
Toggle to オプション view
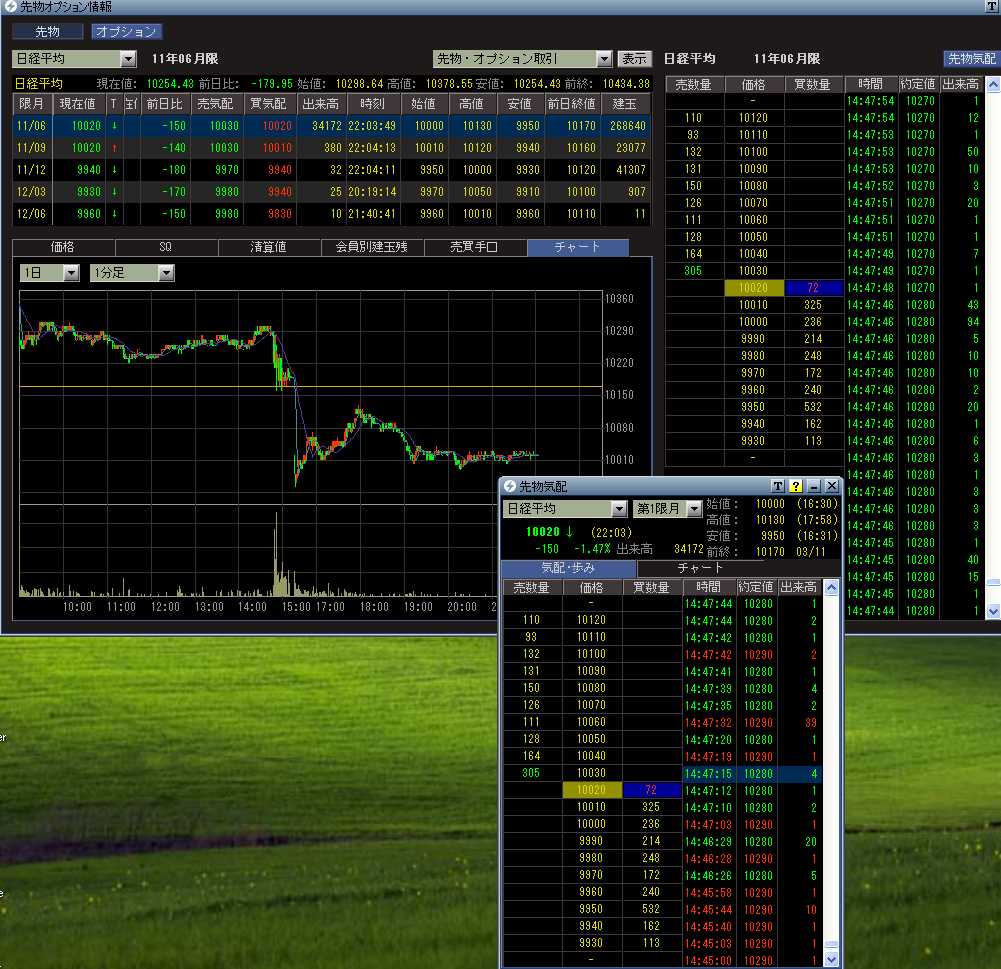(126, 32)
